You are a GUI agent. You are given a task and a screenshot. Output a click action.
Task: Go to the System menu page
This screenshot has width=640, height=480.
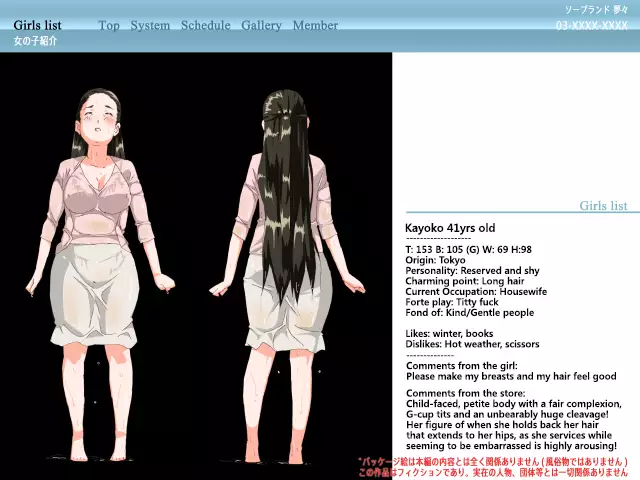[x=150, y=25]
